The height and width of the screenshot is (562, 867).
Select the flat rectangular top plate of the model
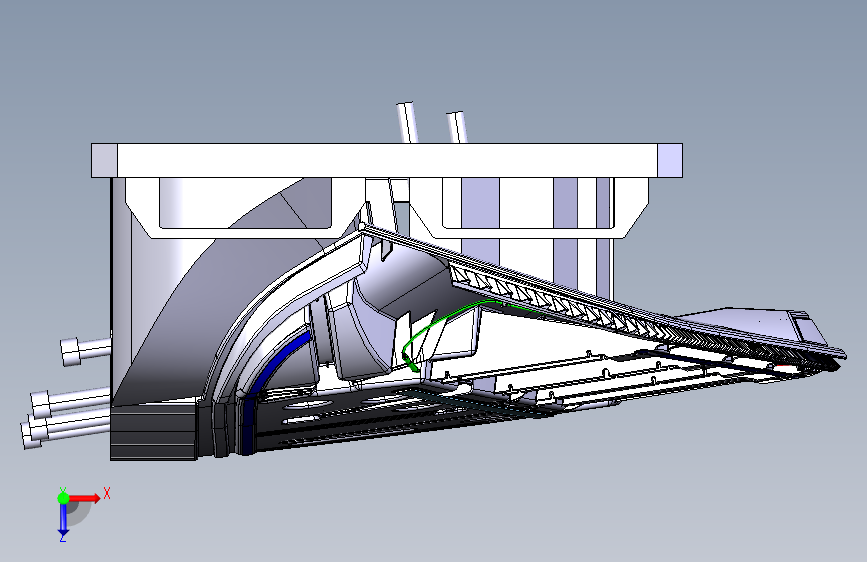387,160
